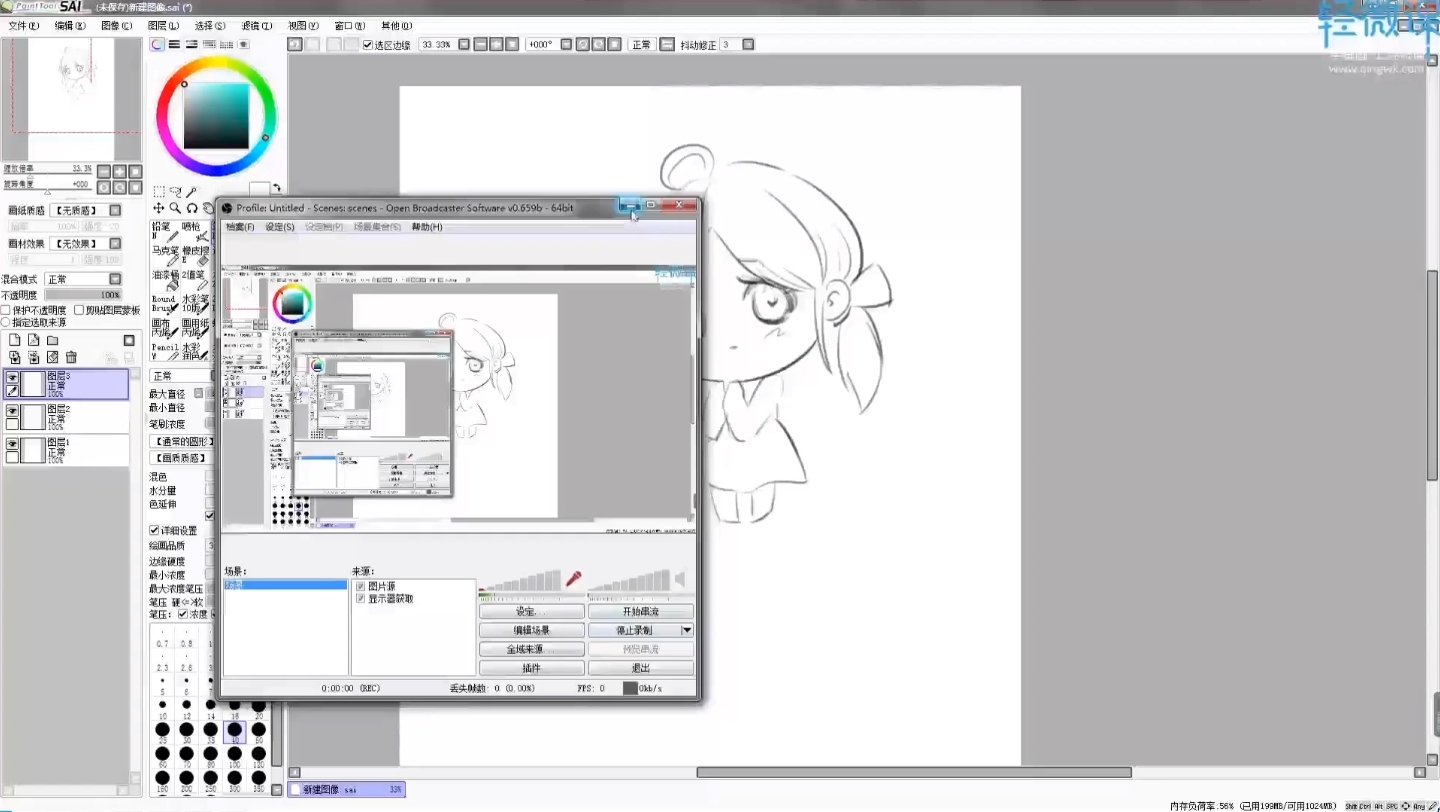Toggle the 图片源 source checkbox in OBS
The height and width of the screenshot is (812, 1440).
coord(361,586)
